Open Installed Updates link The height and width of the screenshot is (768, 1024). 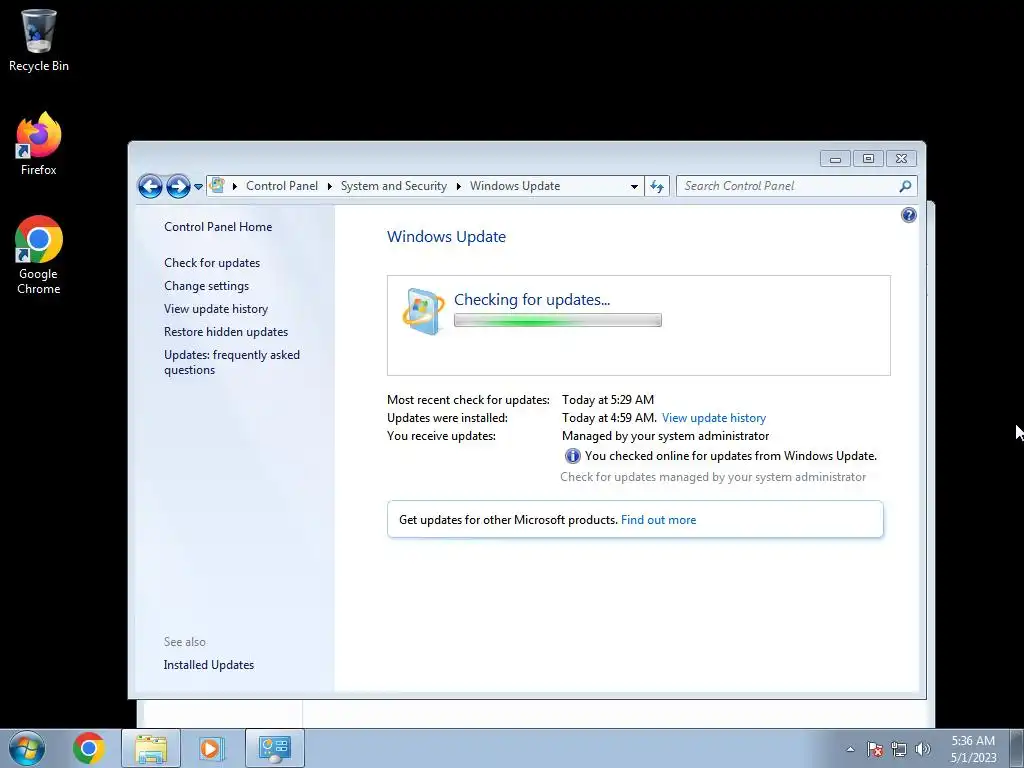pyautogui.click(x=208, y=665)
